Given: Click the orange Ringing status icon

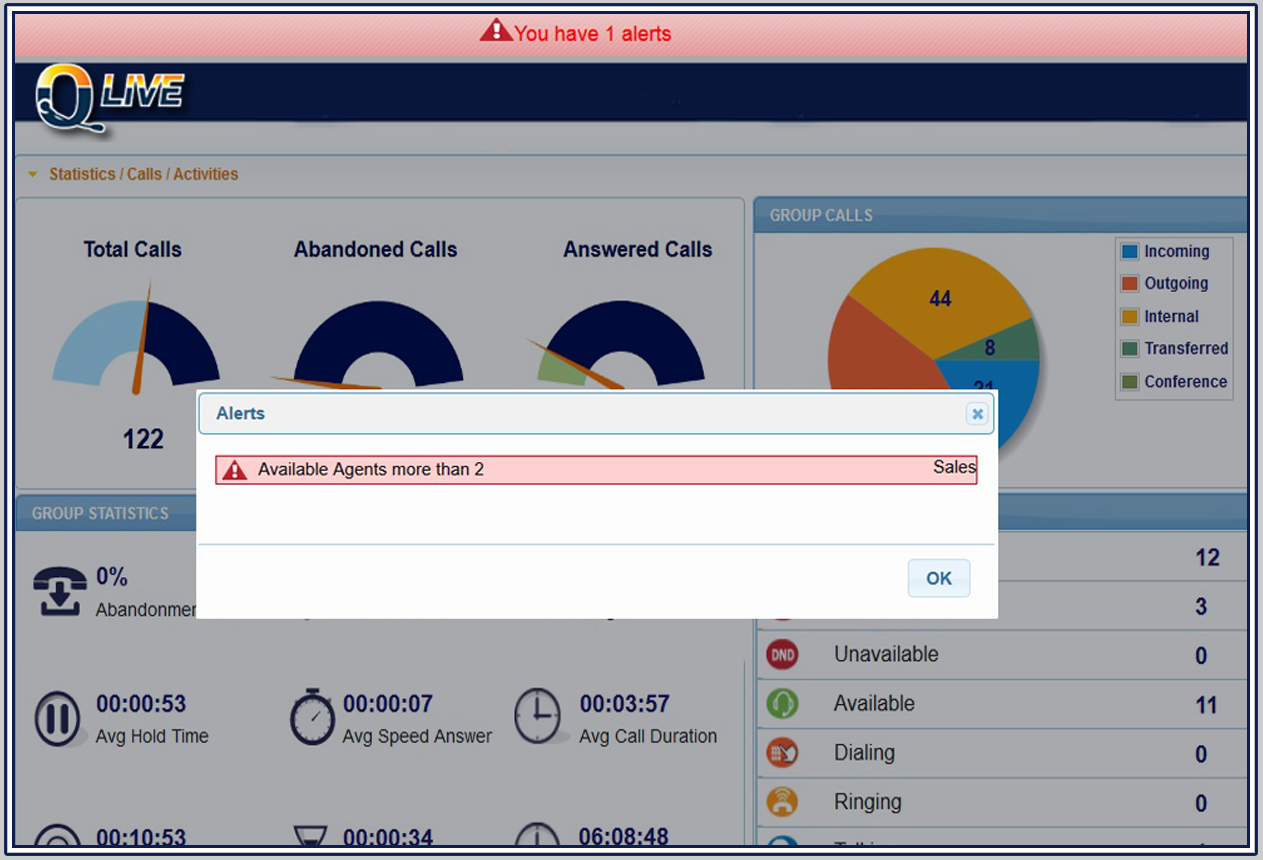Looking at the screenshot, I should 783,802.
